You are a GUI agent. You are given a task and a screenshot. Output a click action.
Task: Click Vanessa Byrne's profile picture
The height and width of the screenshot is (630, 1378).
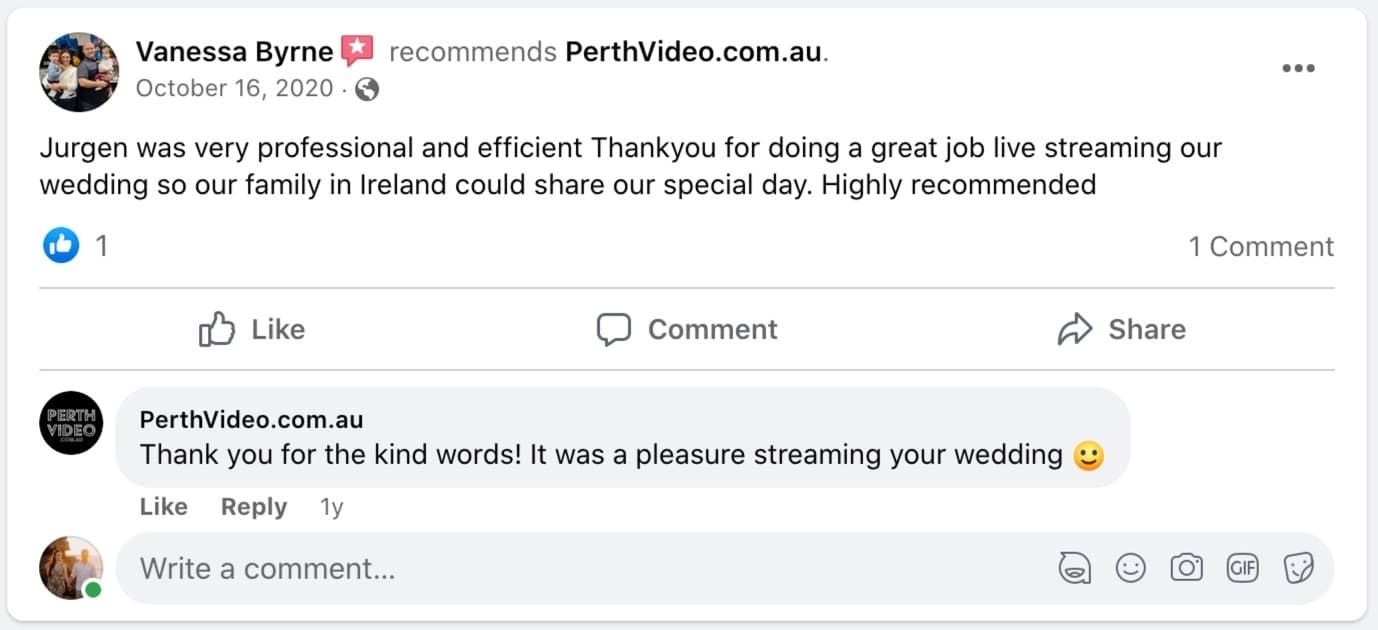(79, 71)
